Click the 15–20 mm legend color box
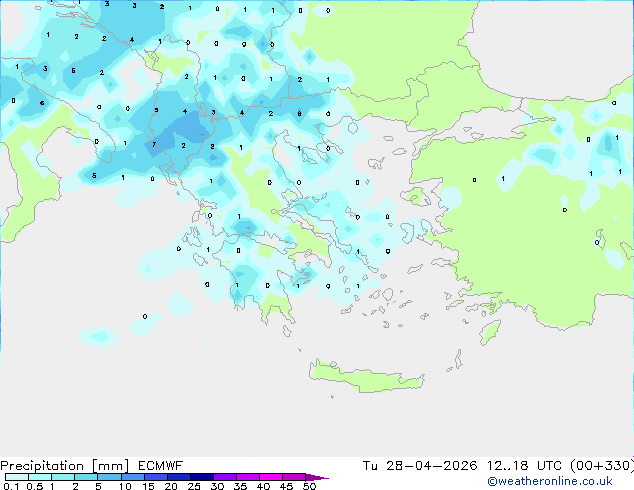 (156, 477)
